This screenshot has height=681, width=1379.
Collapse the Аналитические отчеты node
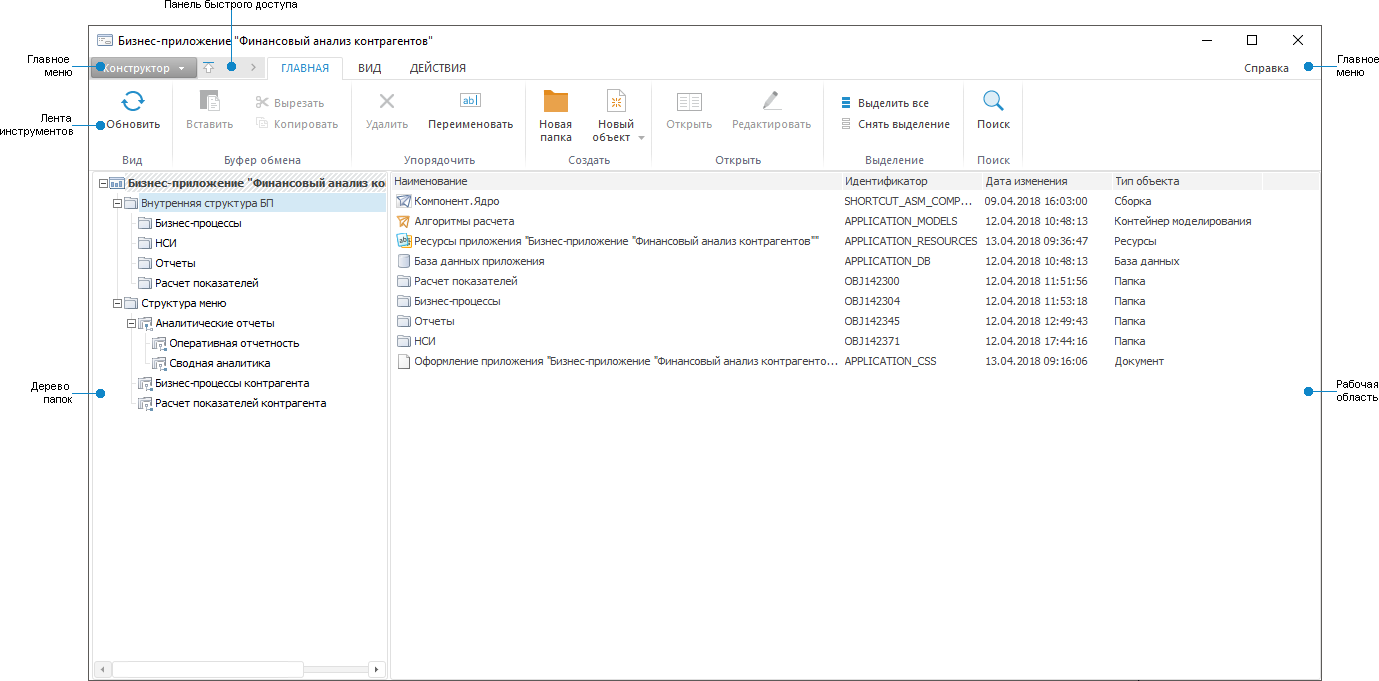(131, 323)
